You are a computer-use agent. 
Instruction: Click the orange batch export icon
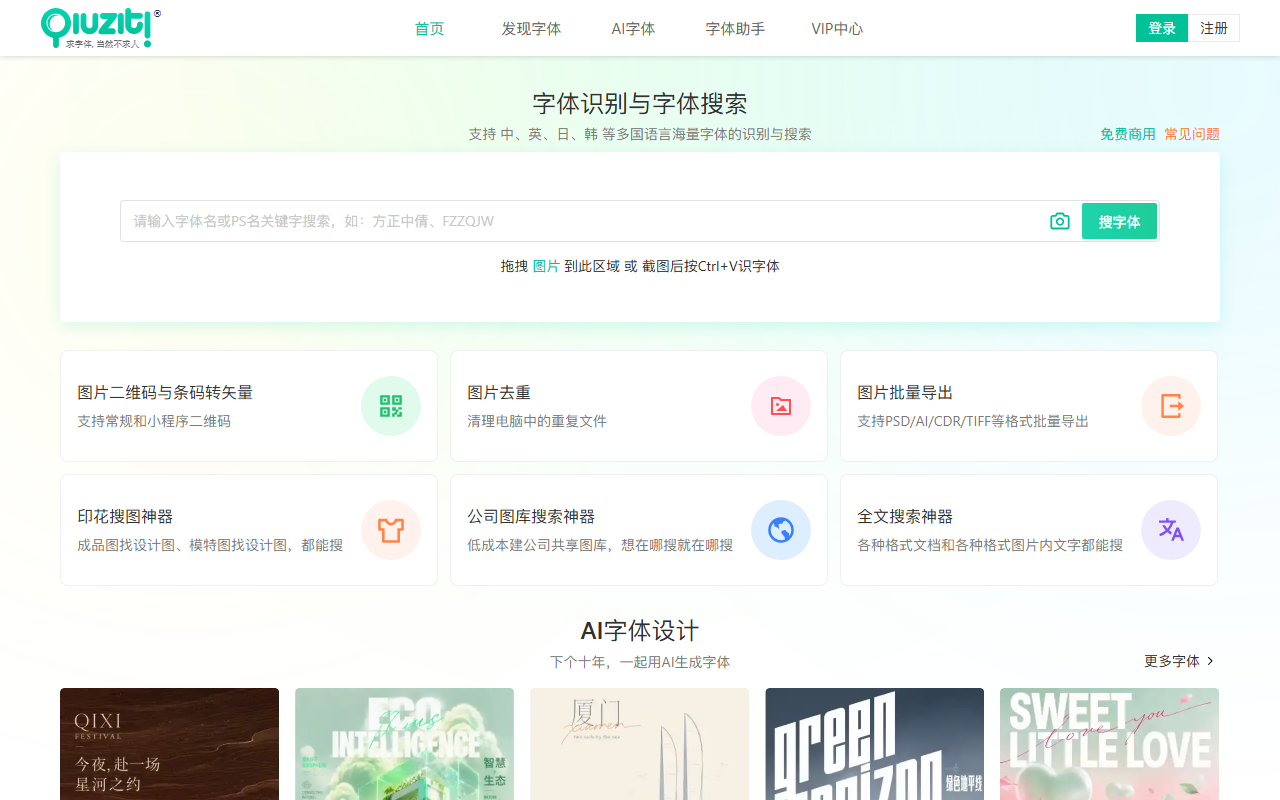pyautogui.click(x=1171, y=406)
